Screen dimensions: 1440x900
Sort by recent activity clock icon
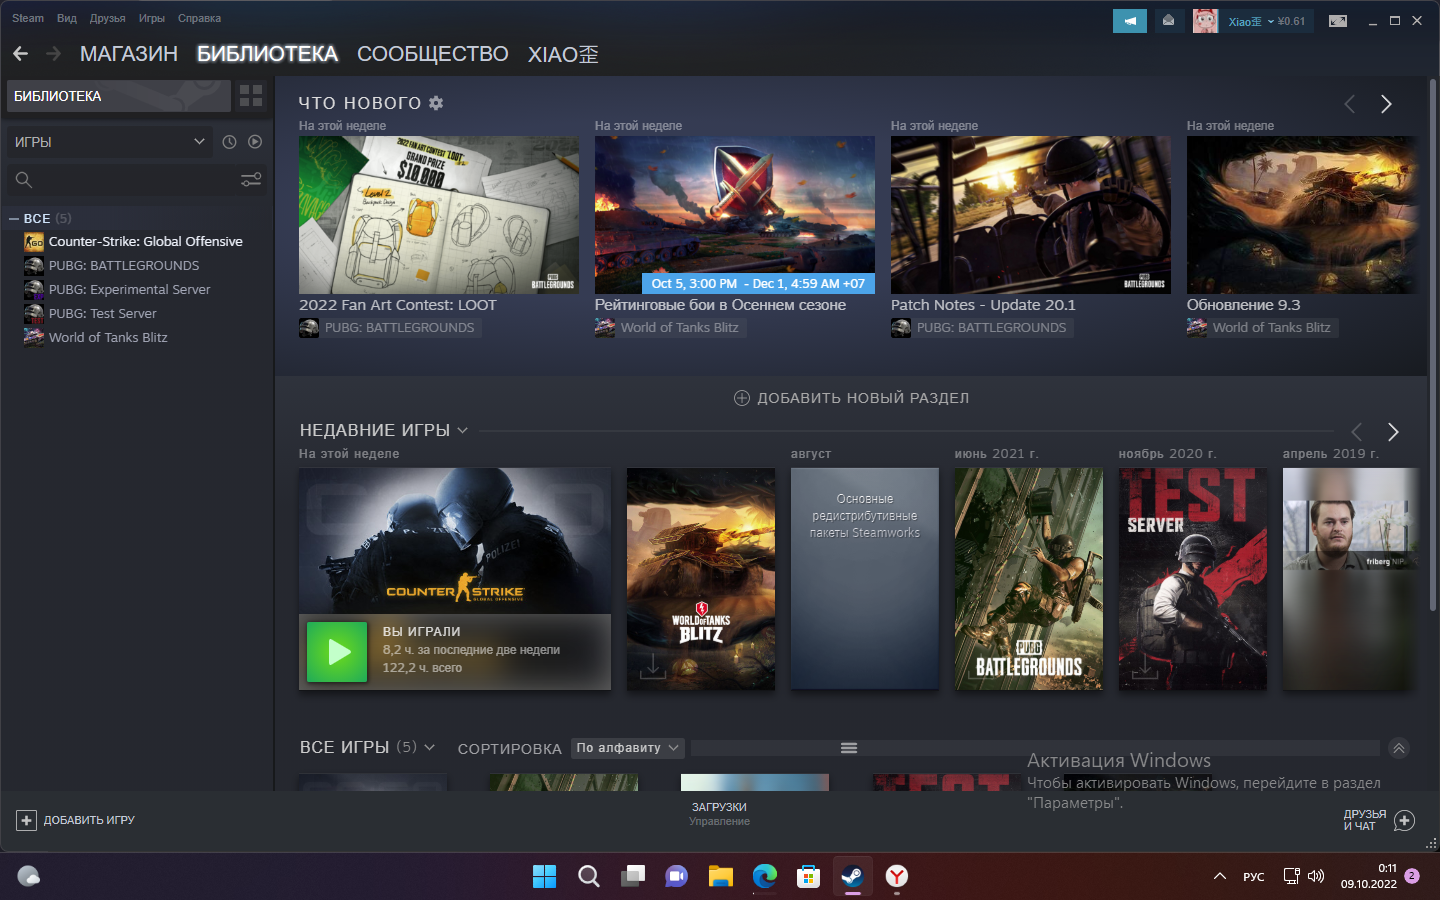click(229, 142)
